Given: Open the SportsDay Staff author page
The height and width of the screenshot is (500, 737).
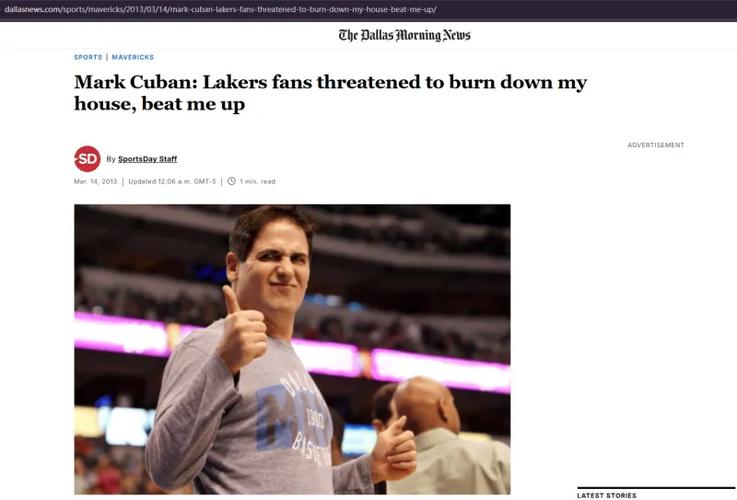Looking at the screenshot, I should point(148,159).
